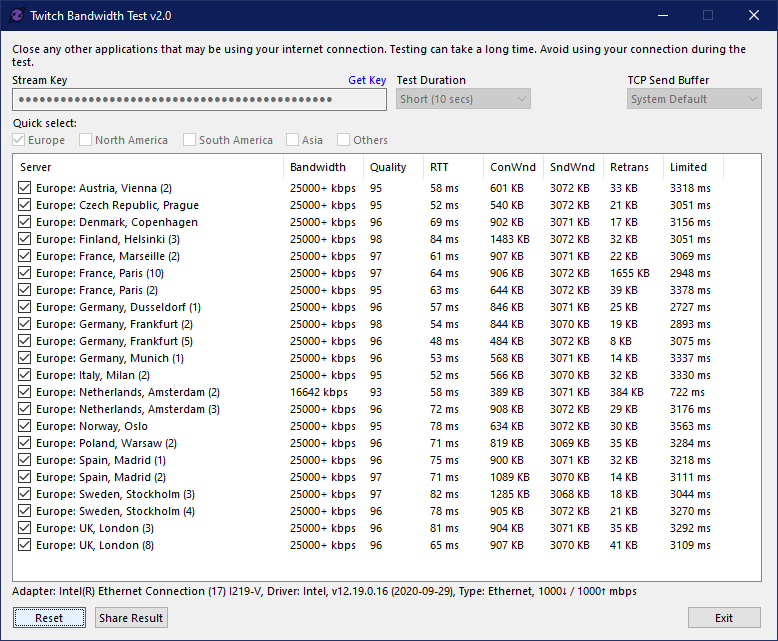Screen dimensions: 778x641
Task: Enable the South America quick select checkbox
Action: point(189,140)
